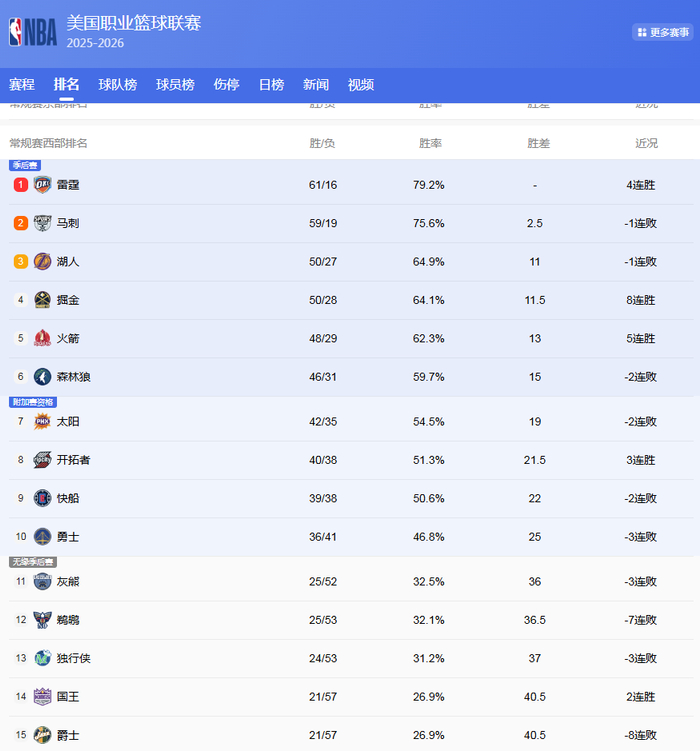The image size is (700, 751).
Task: Open the 开拓者 team name
Action: click(74, 460)
